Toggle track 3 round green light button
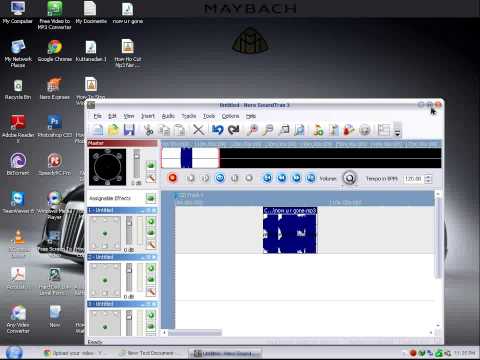 pos(151,315)
